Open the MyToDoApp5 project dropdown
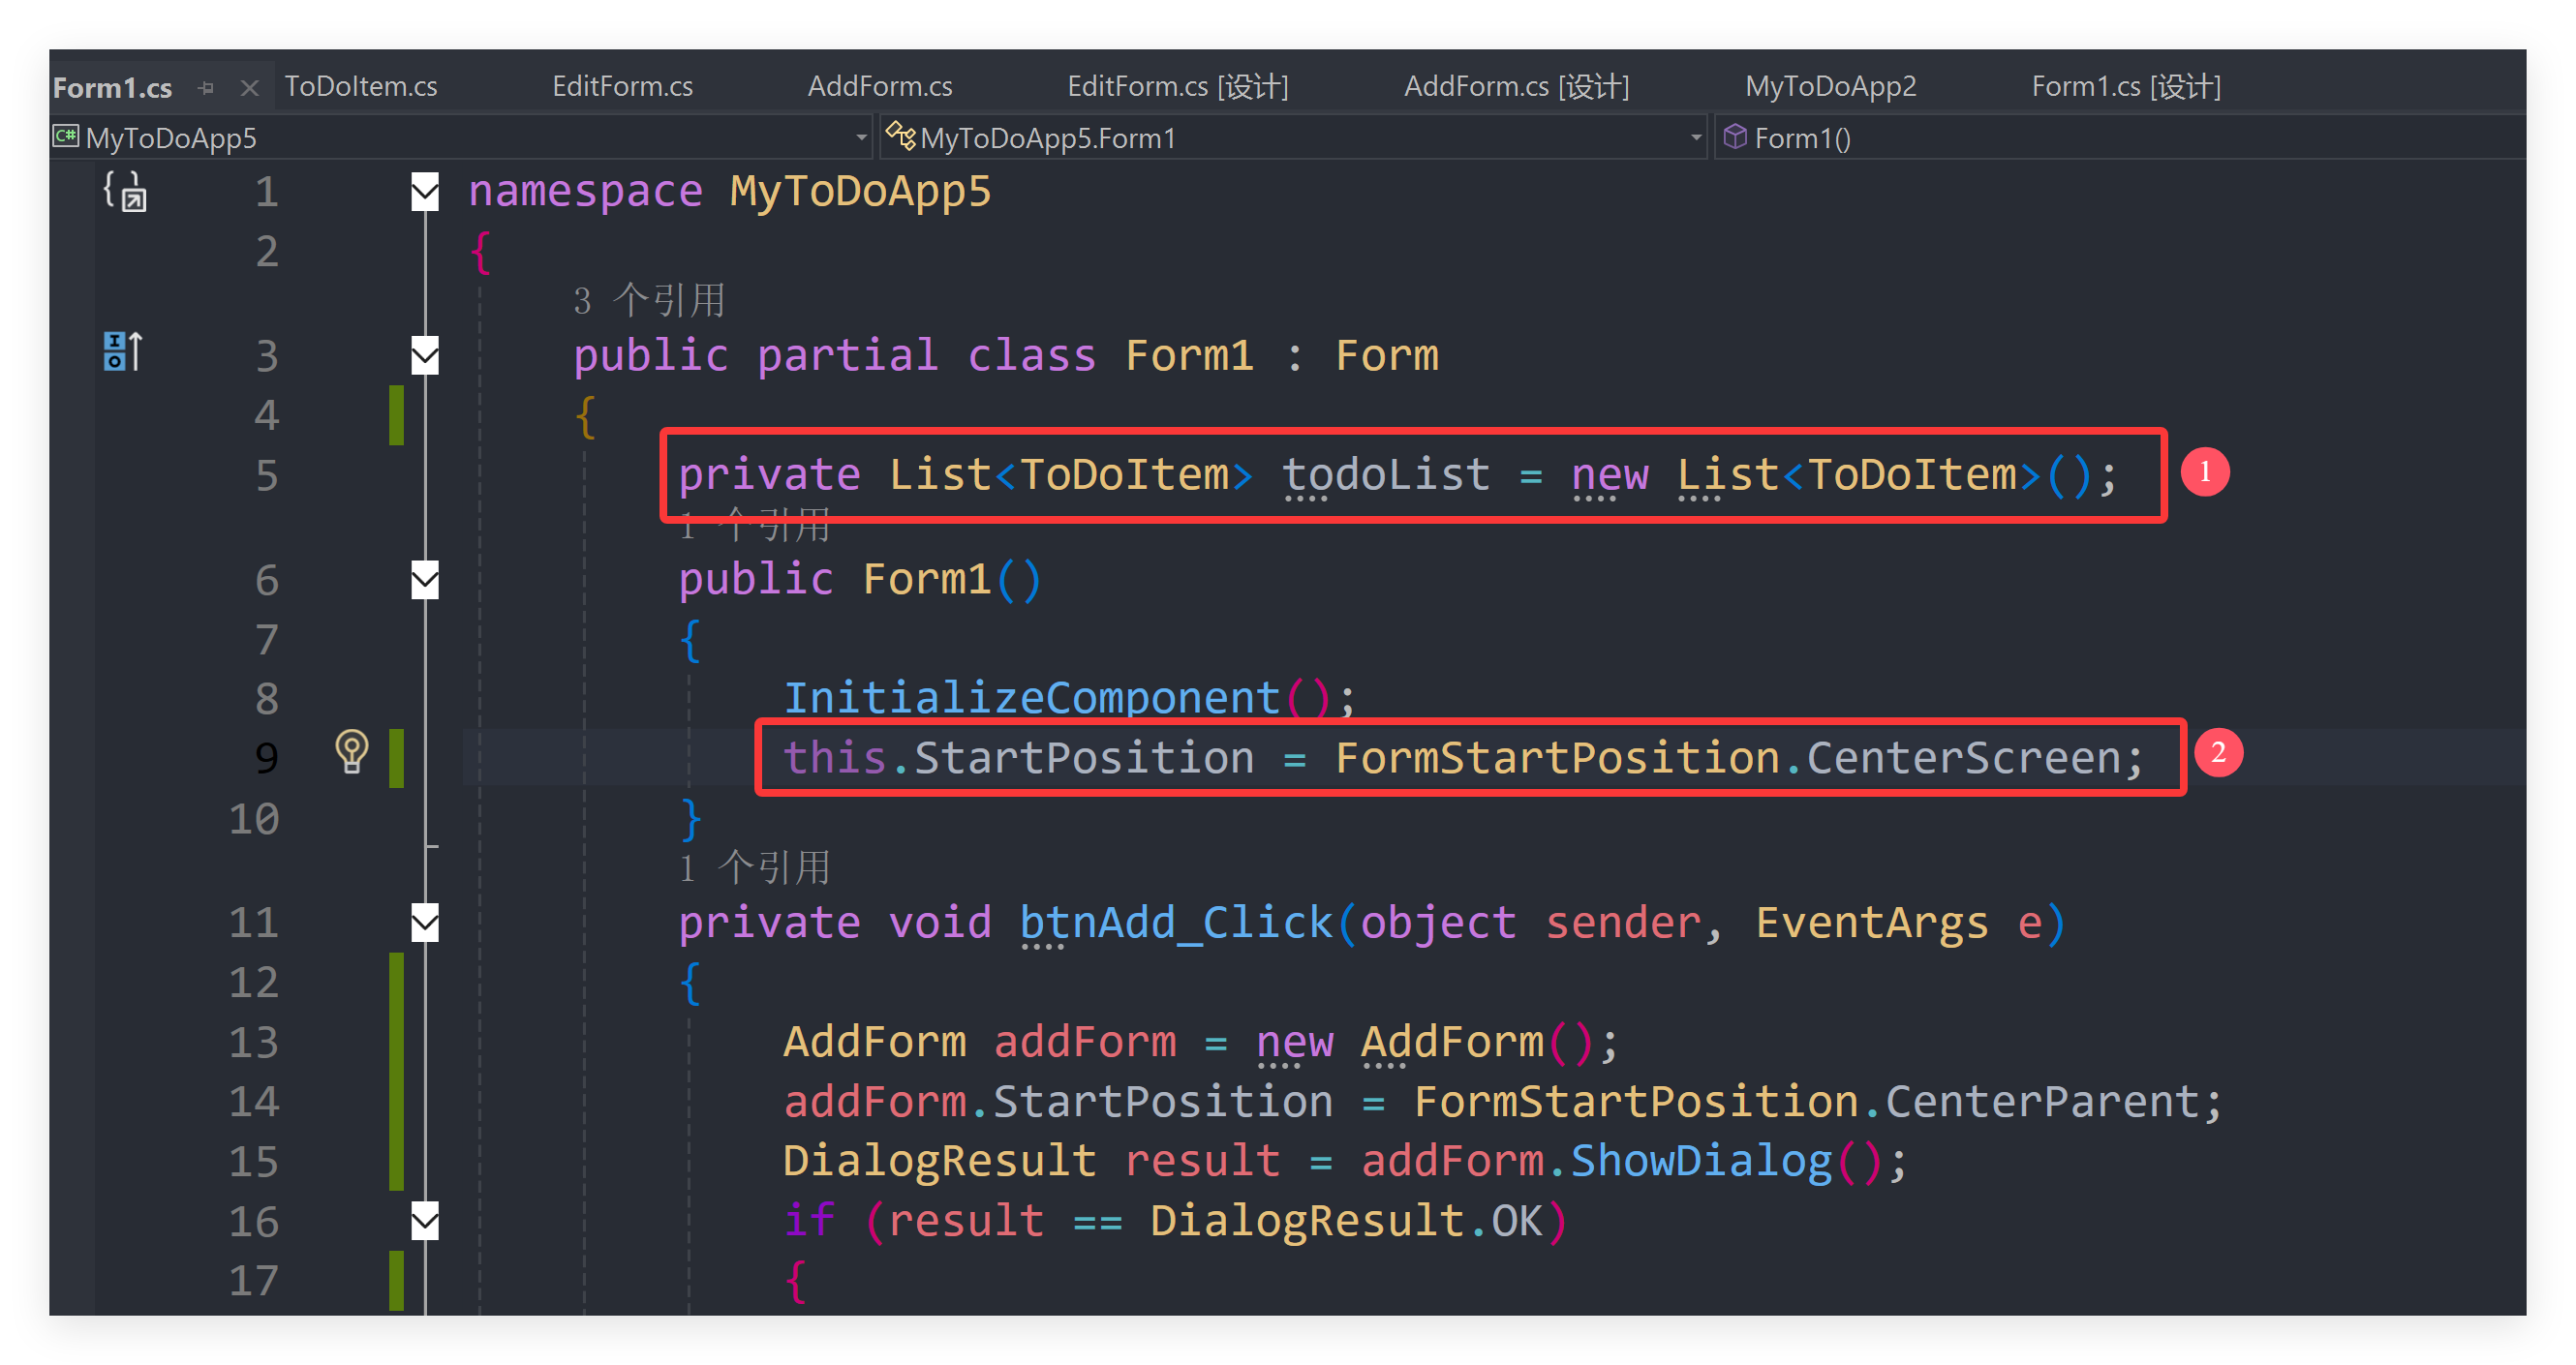 (462, 138)
